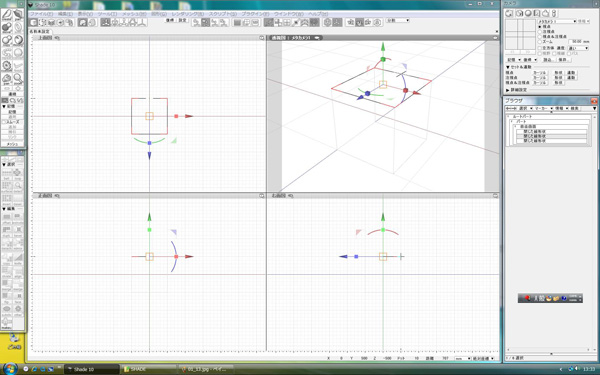600x375 pixels.
Task: Click the red X-axis handle in 上面図
Action: tap(176, 116)
